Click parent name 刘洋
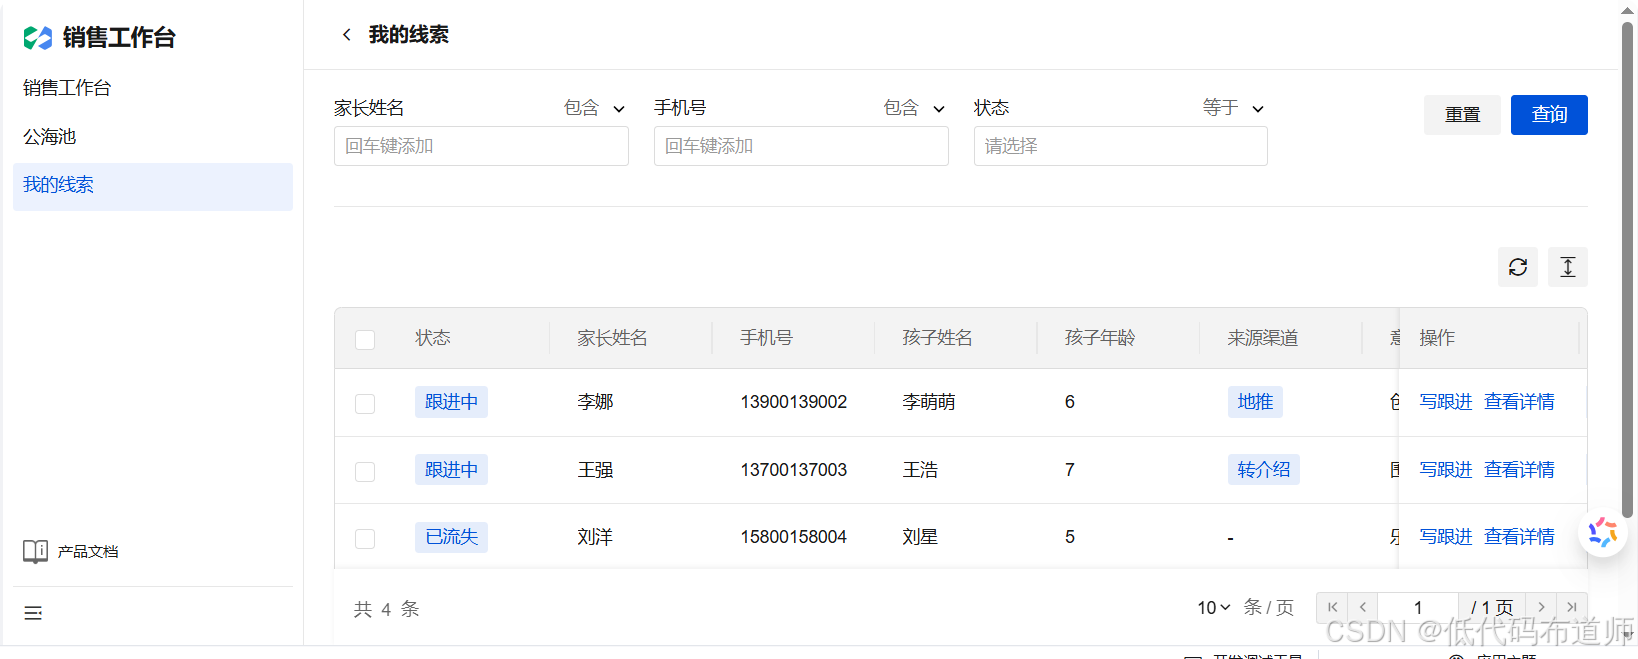 [x=595, y=537]
